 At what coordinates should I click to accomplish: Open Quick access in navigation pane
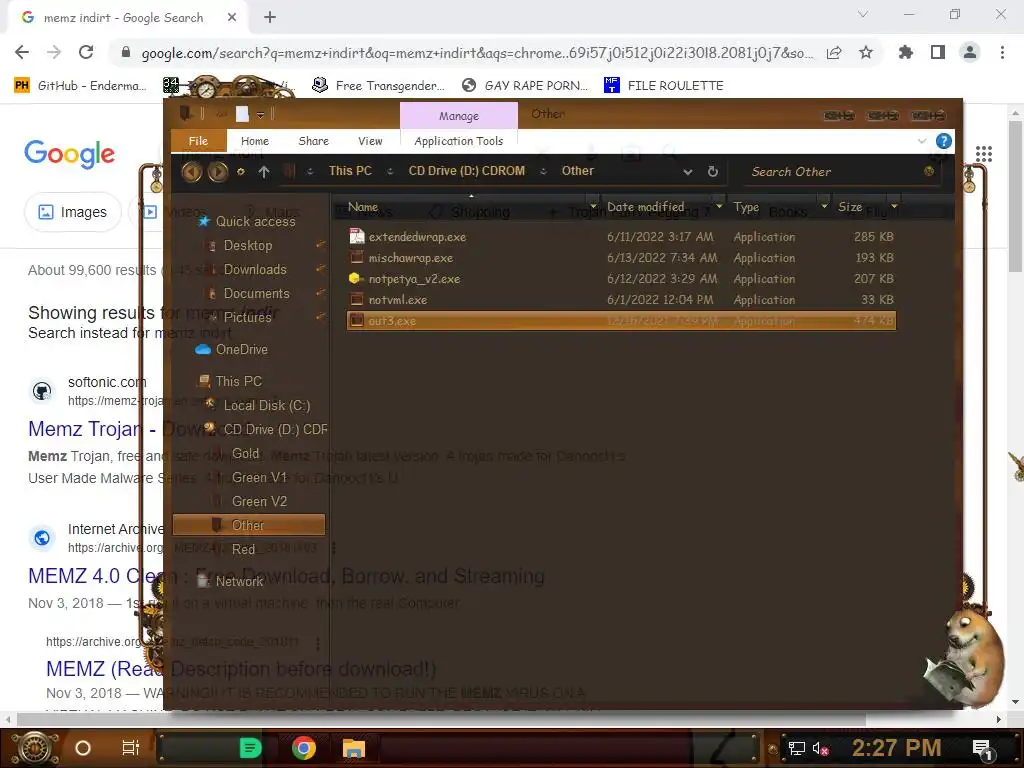(x=255, y=221)
